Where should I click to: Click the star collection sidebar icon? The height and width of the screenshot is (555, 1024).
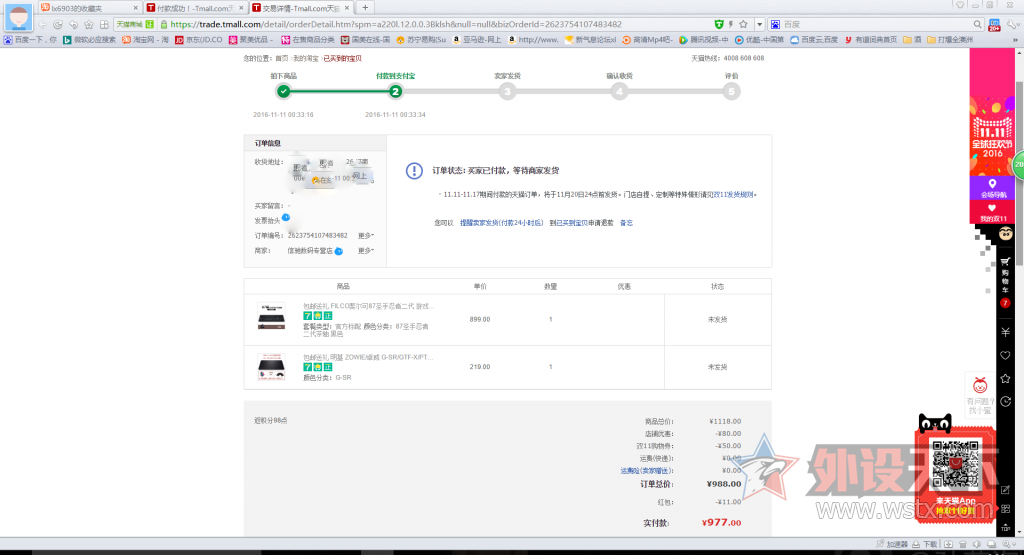click(1006, 379)
